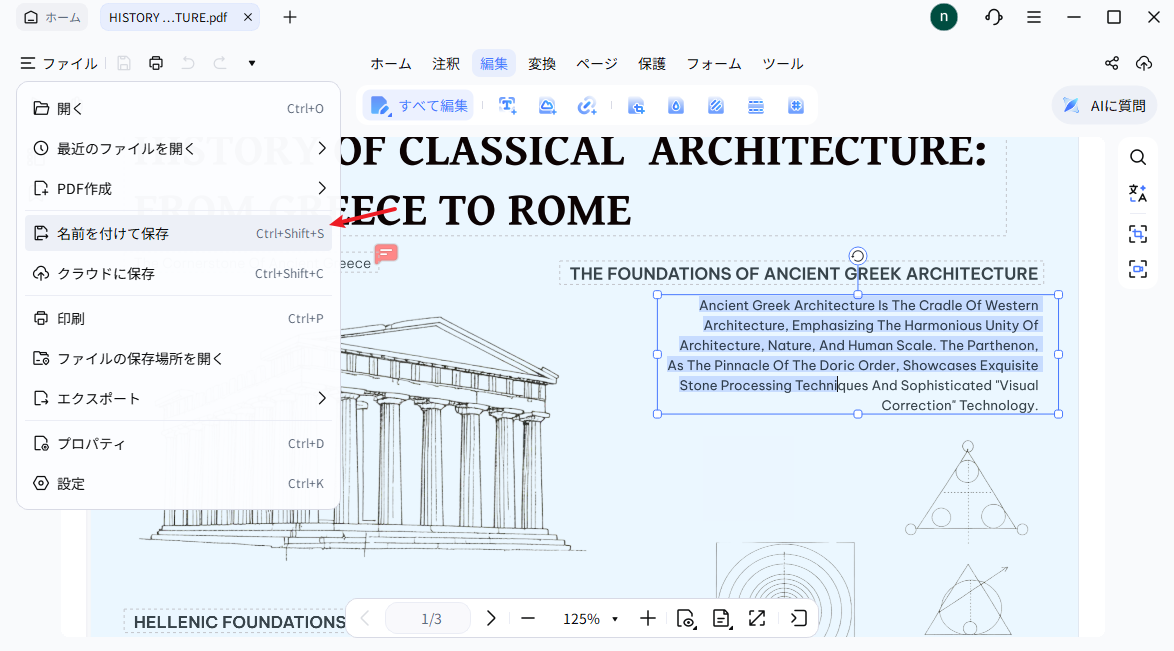Click the AIに質問 button
1174x651 pixels.
1104,106
